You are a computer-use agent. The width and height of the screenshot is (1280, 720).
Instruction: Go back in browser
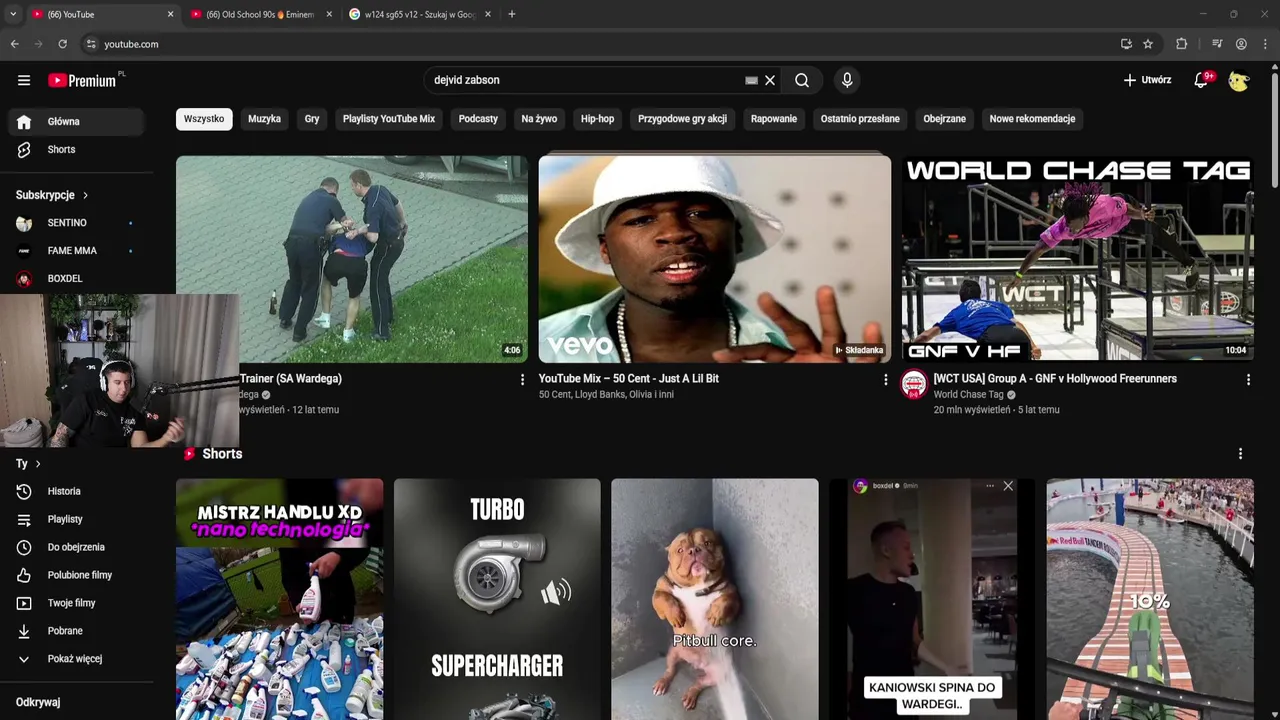[x=14, y=44]
